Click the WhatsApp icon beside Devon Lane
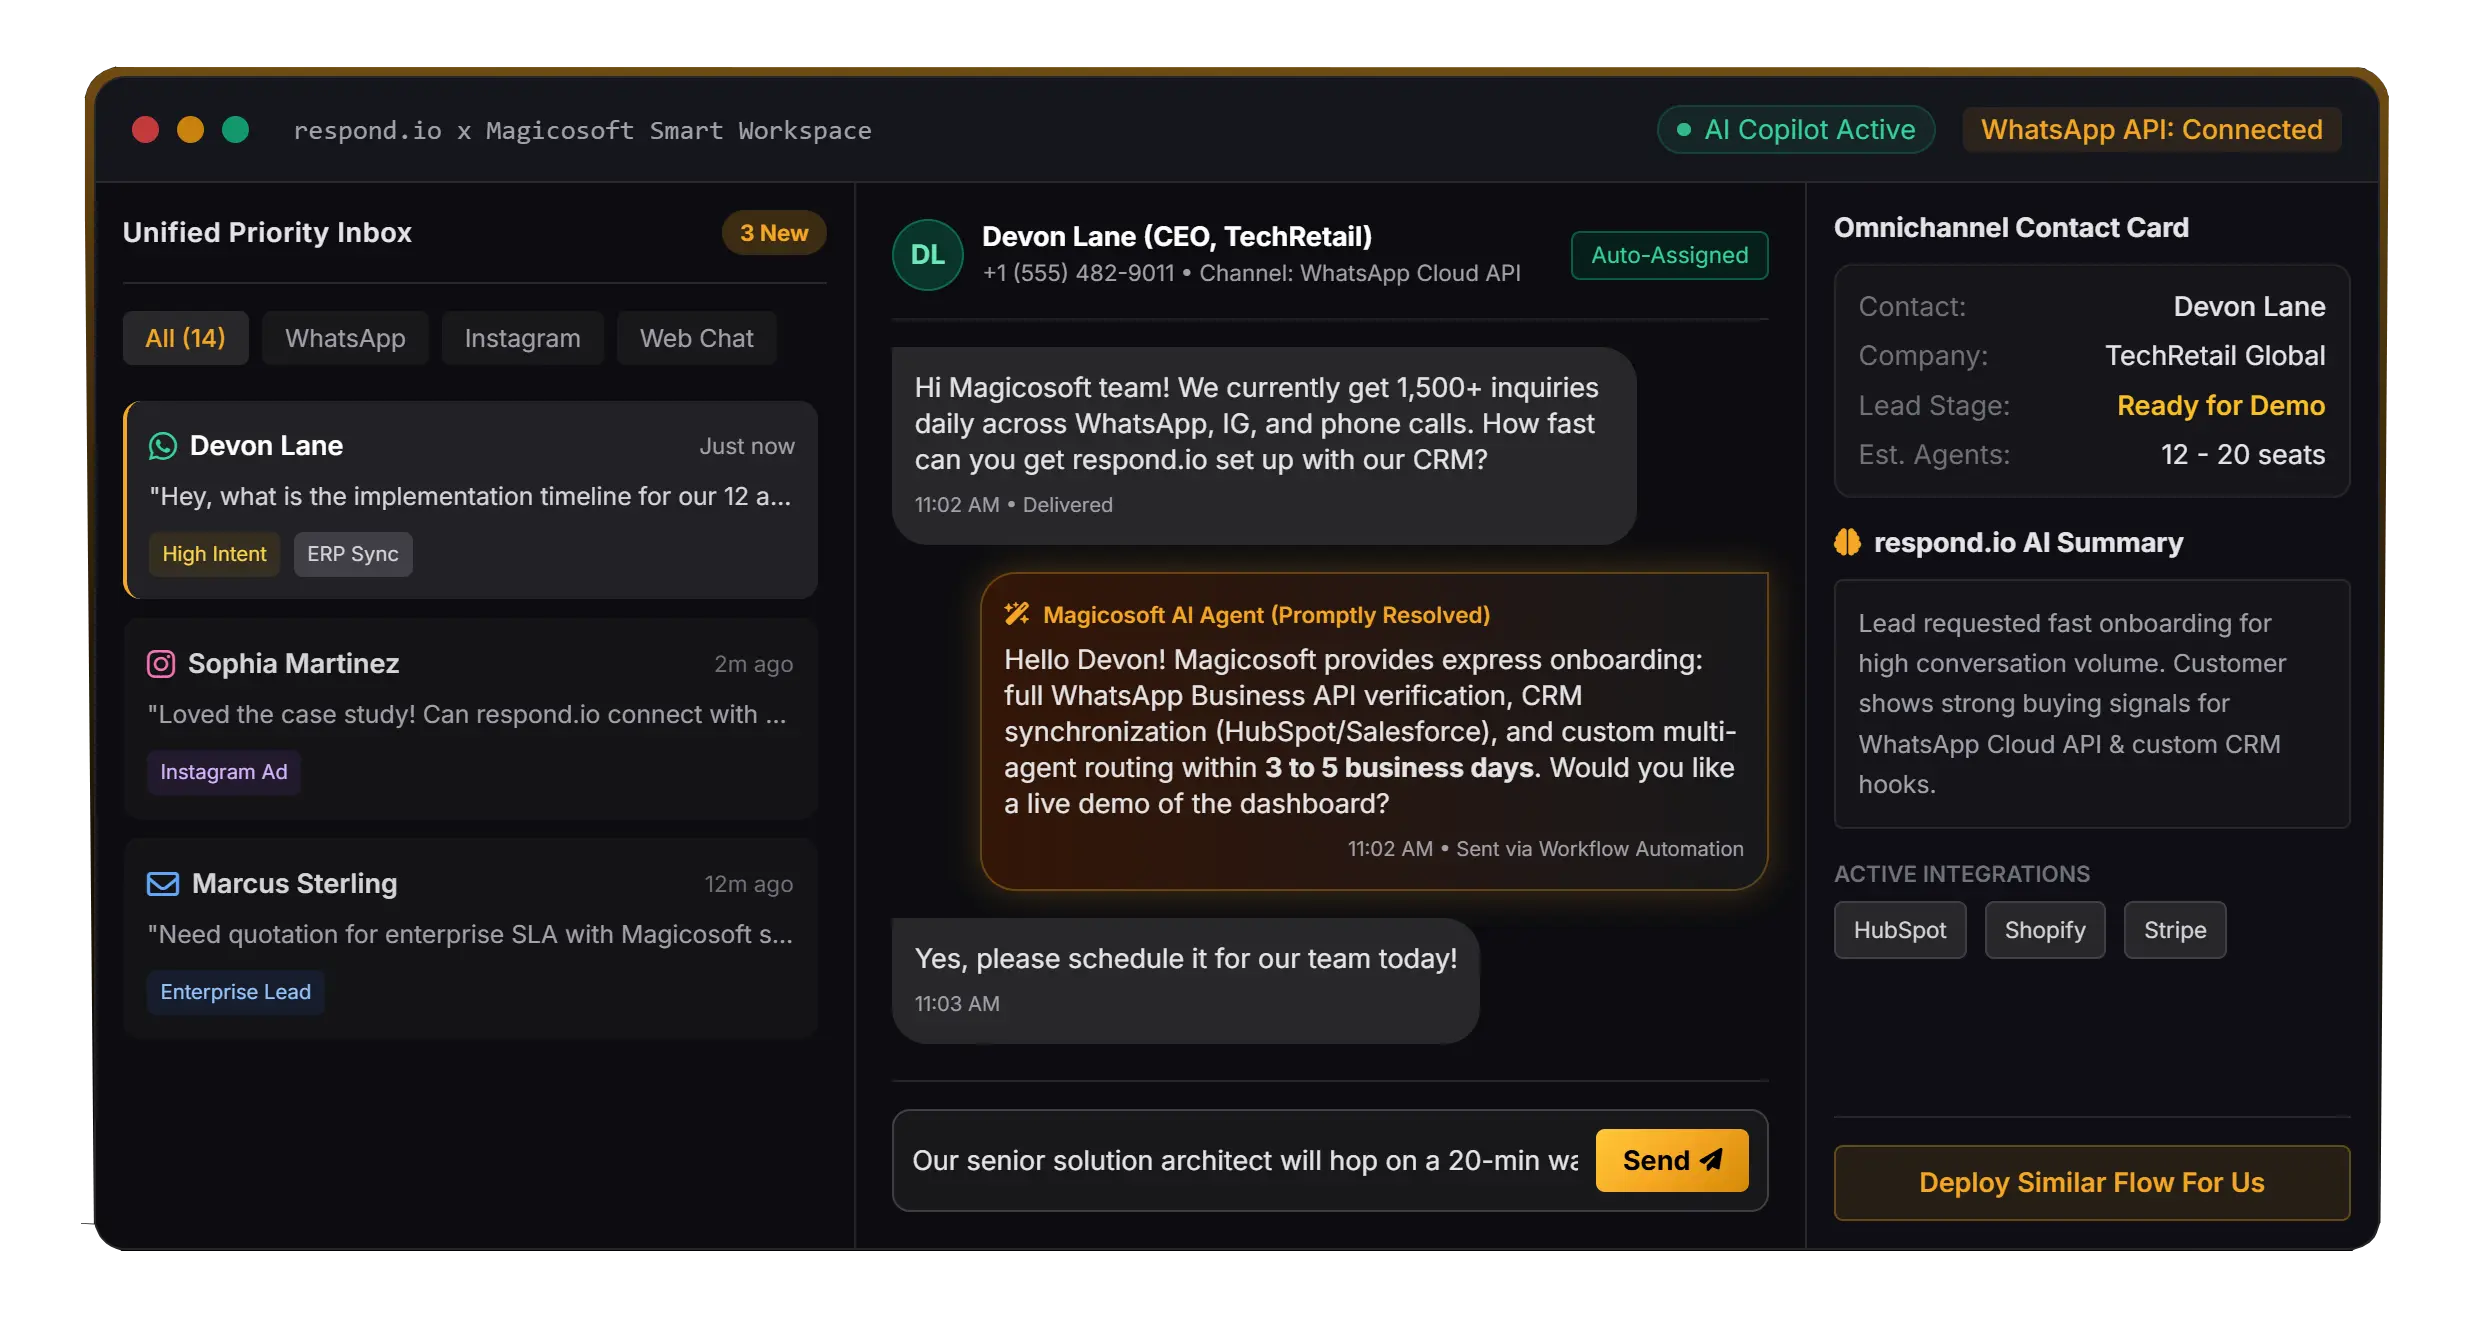2482x1341 pixels. pyautogui.click(x=162, y=446)
